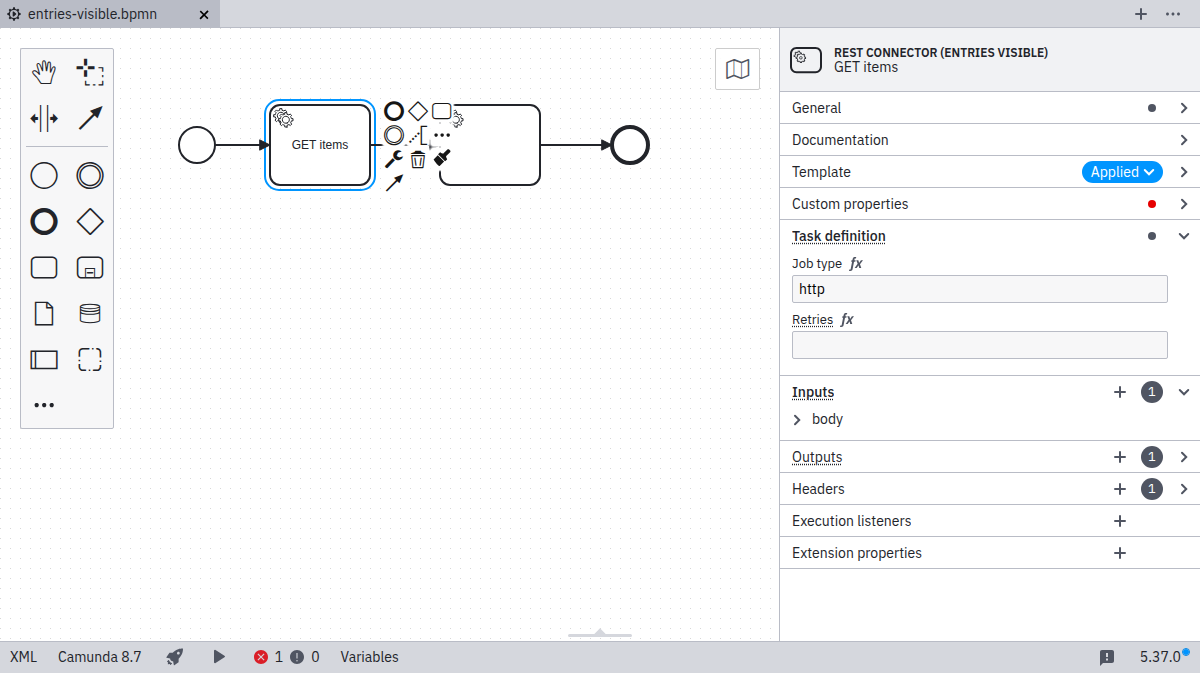The image size is (1200, 673).
Task: Open the Applied template dropdown
Action: pos(1121,172)
